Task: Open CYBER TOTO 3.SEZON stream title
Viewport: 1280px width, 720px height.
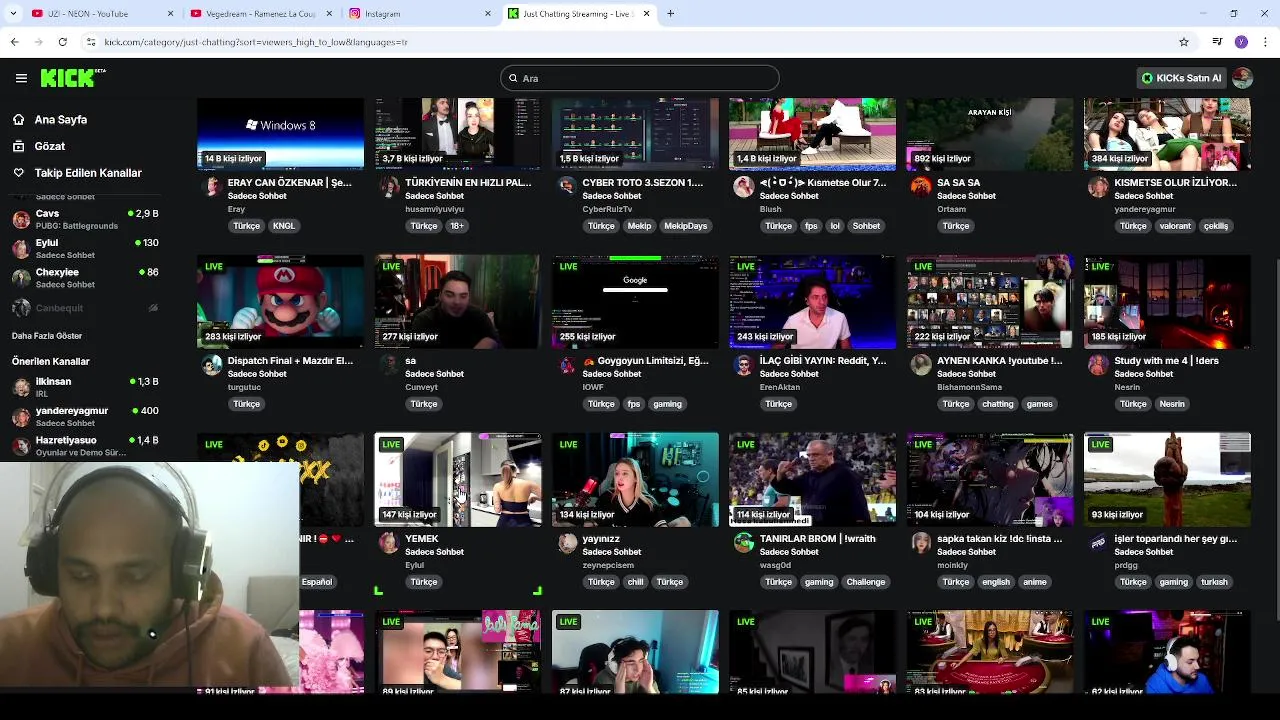Action: click(643, 183)
